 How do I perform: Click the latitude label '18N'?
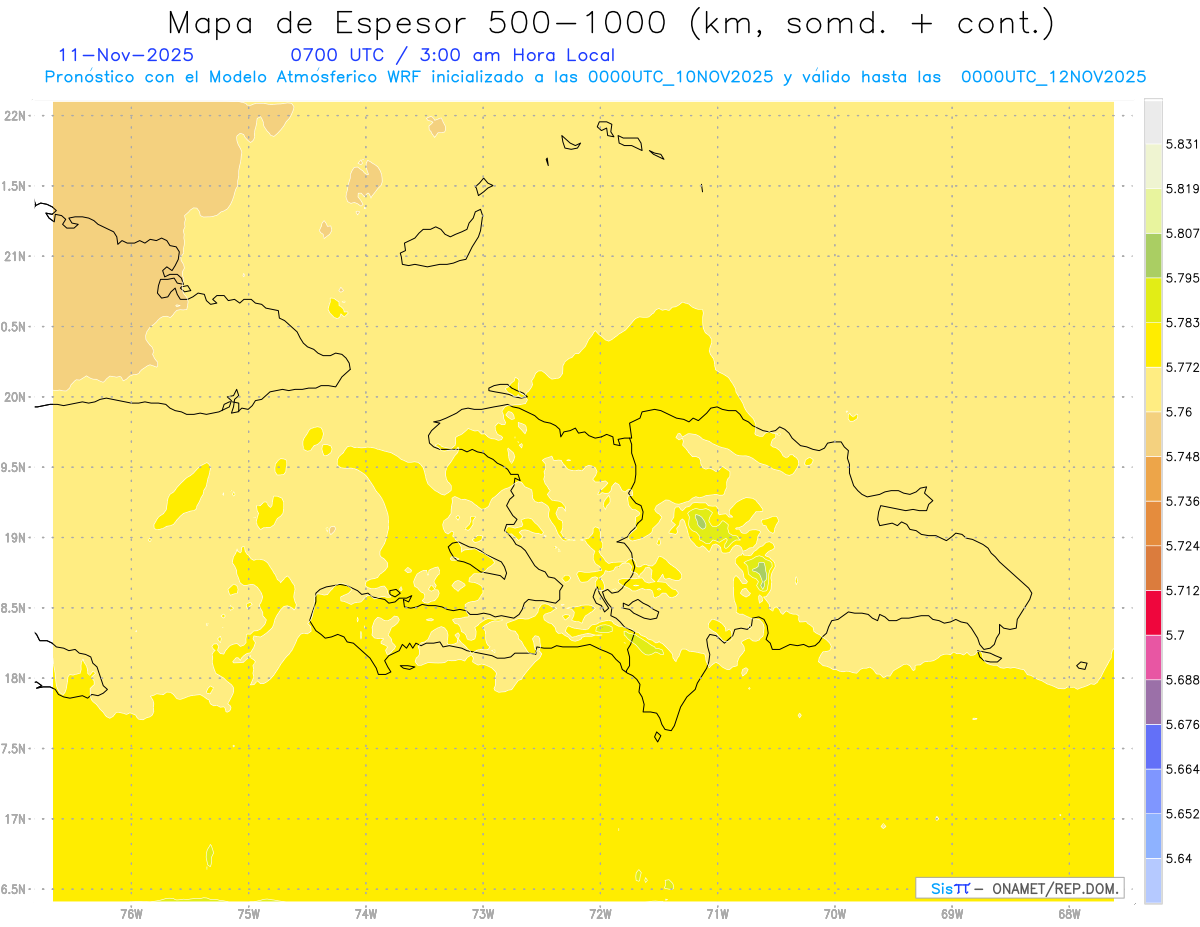[14, 678]
